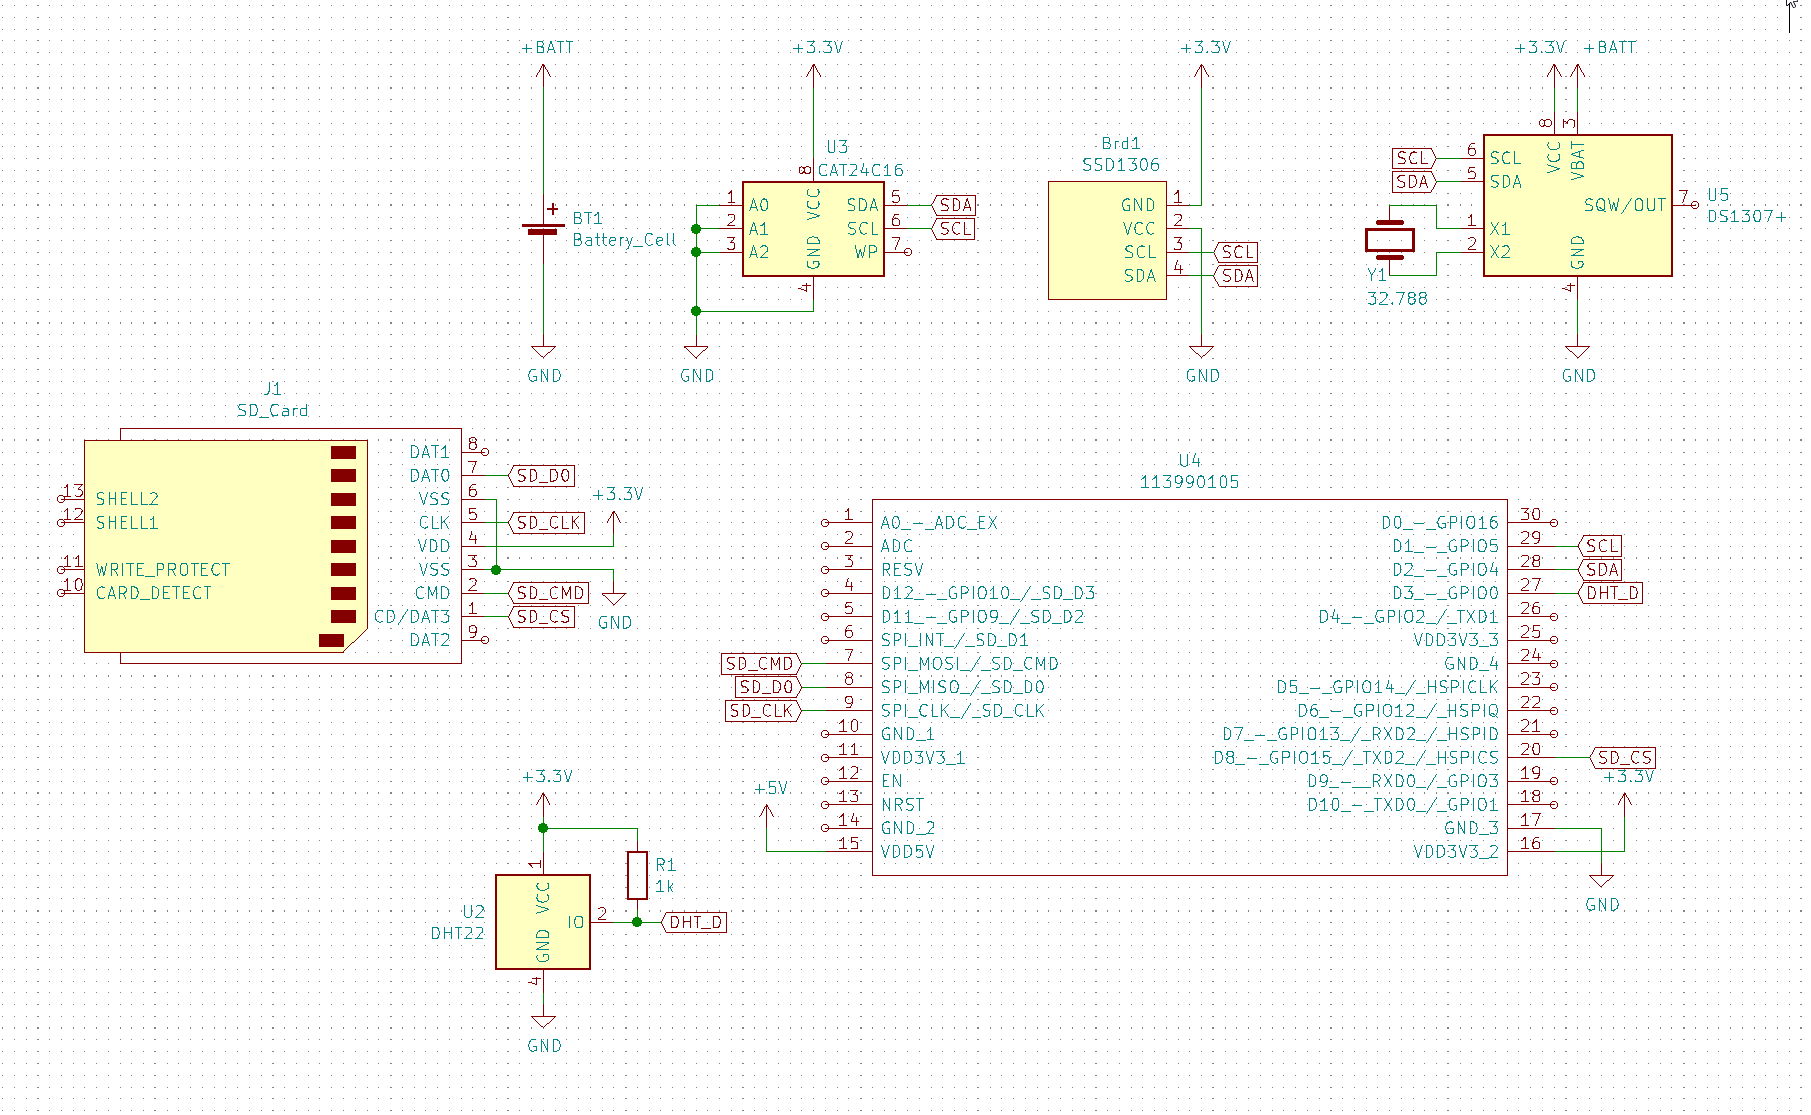Image resolution: width=1811 pixels, height=1115 pixels.
Task: Select the DHT_D label at DHT22 IO pin
Action: click(693, 922)
